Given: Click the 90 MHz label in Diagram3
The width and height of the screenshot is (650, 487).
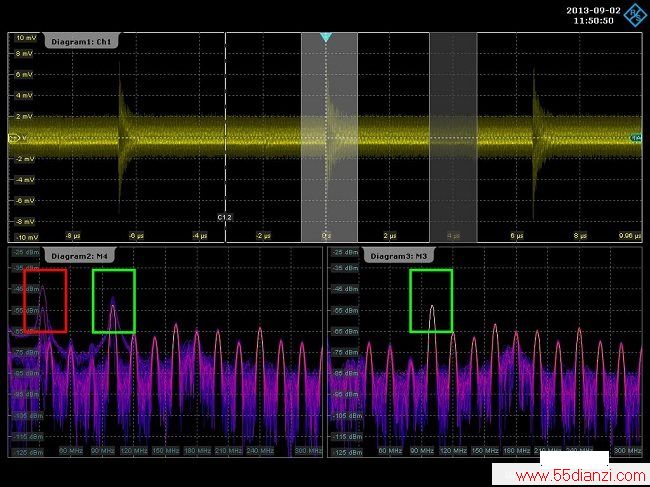Looking at the screenshot, I should [422, 451].
